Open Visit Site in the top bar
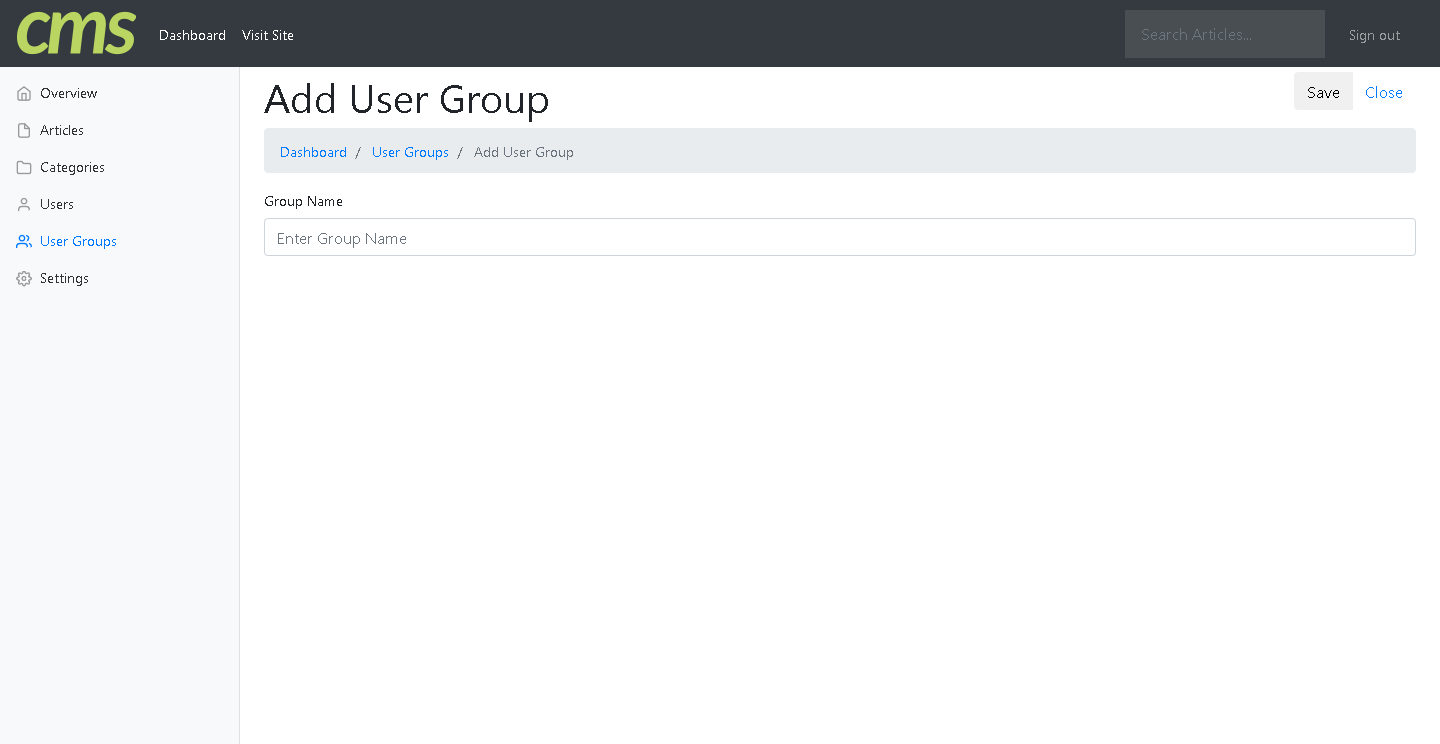Image resolution: width=1440 pixels, height=744 pixels. tap(268, 35)
